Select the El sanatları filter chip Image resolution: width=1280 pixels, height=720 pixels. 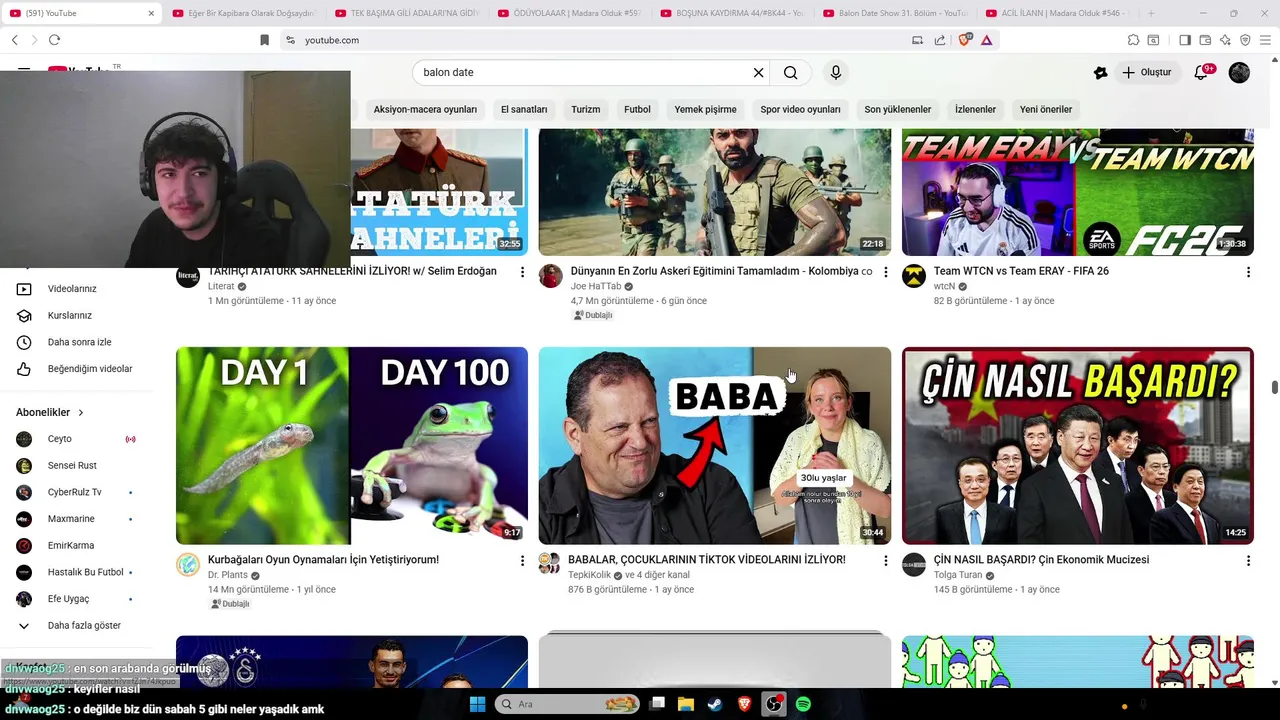point(524,109)
